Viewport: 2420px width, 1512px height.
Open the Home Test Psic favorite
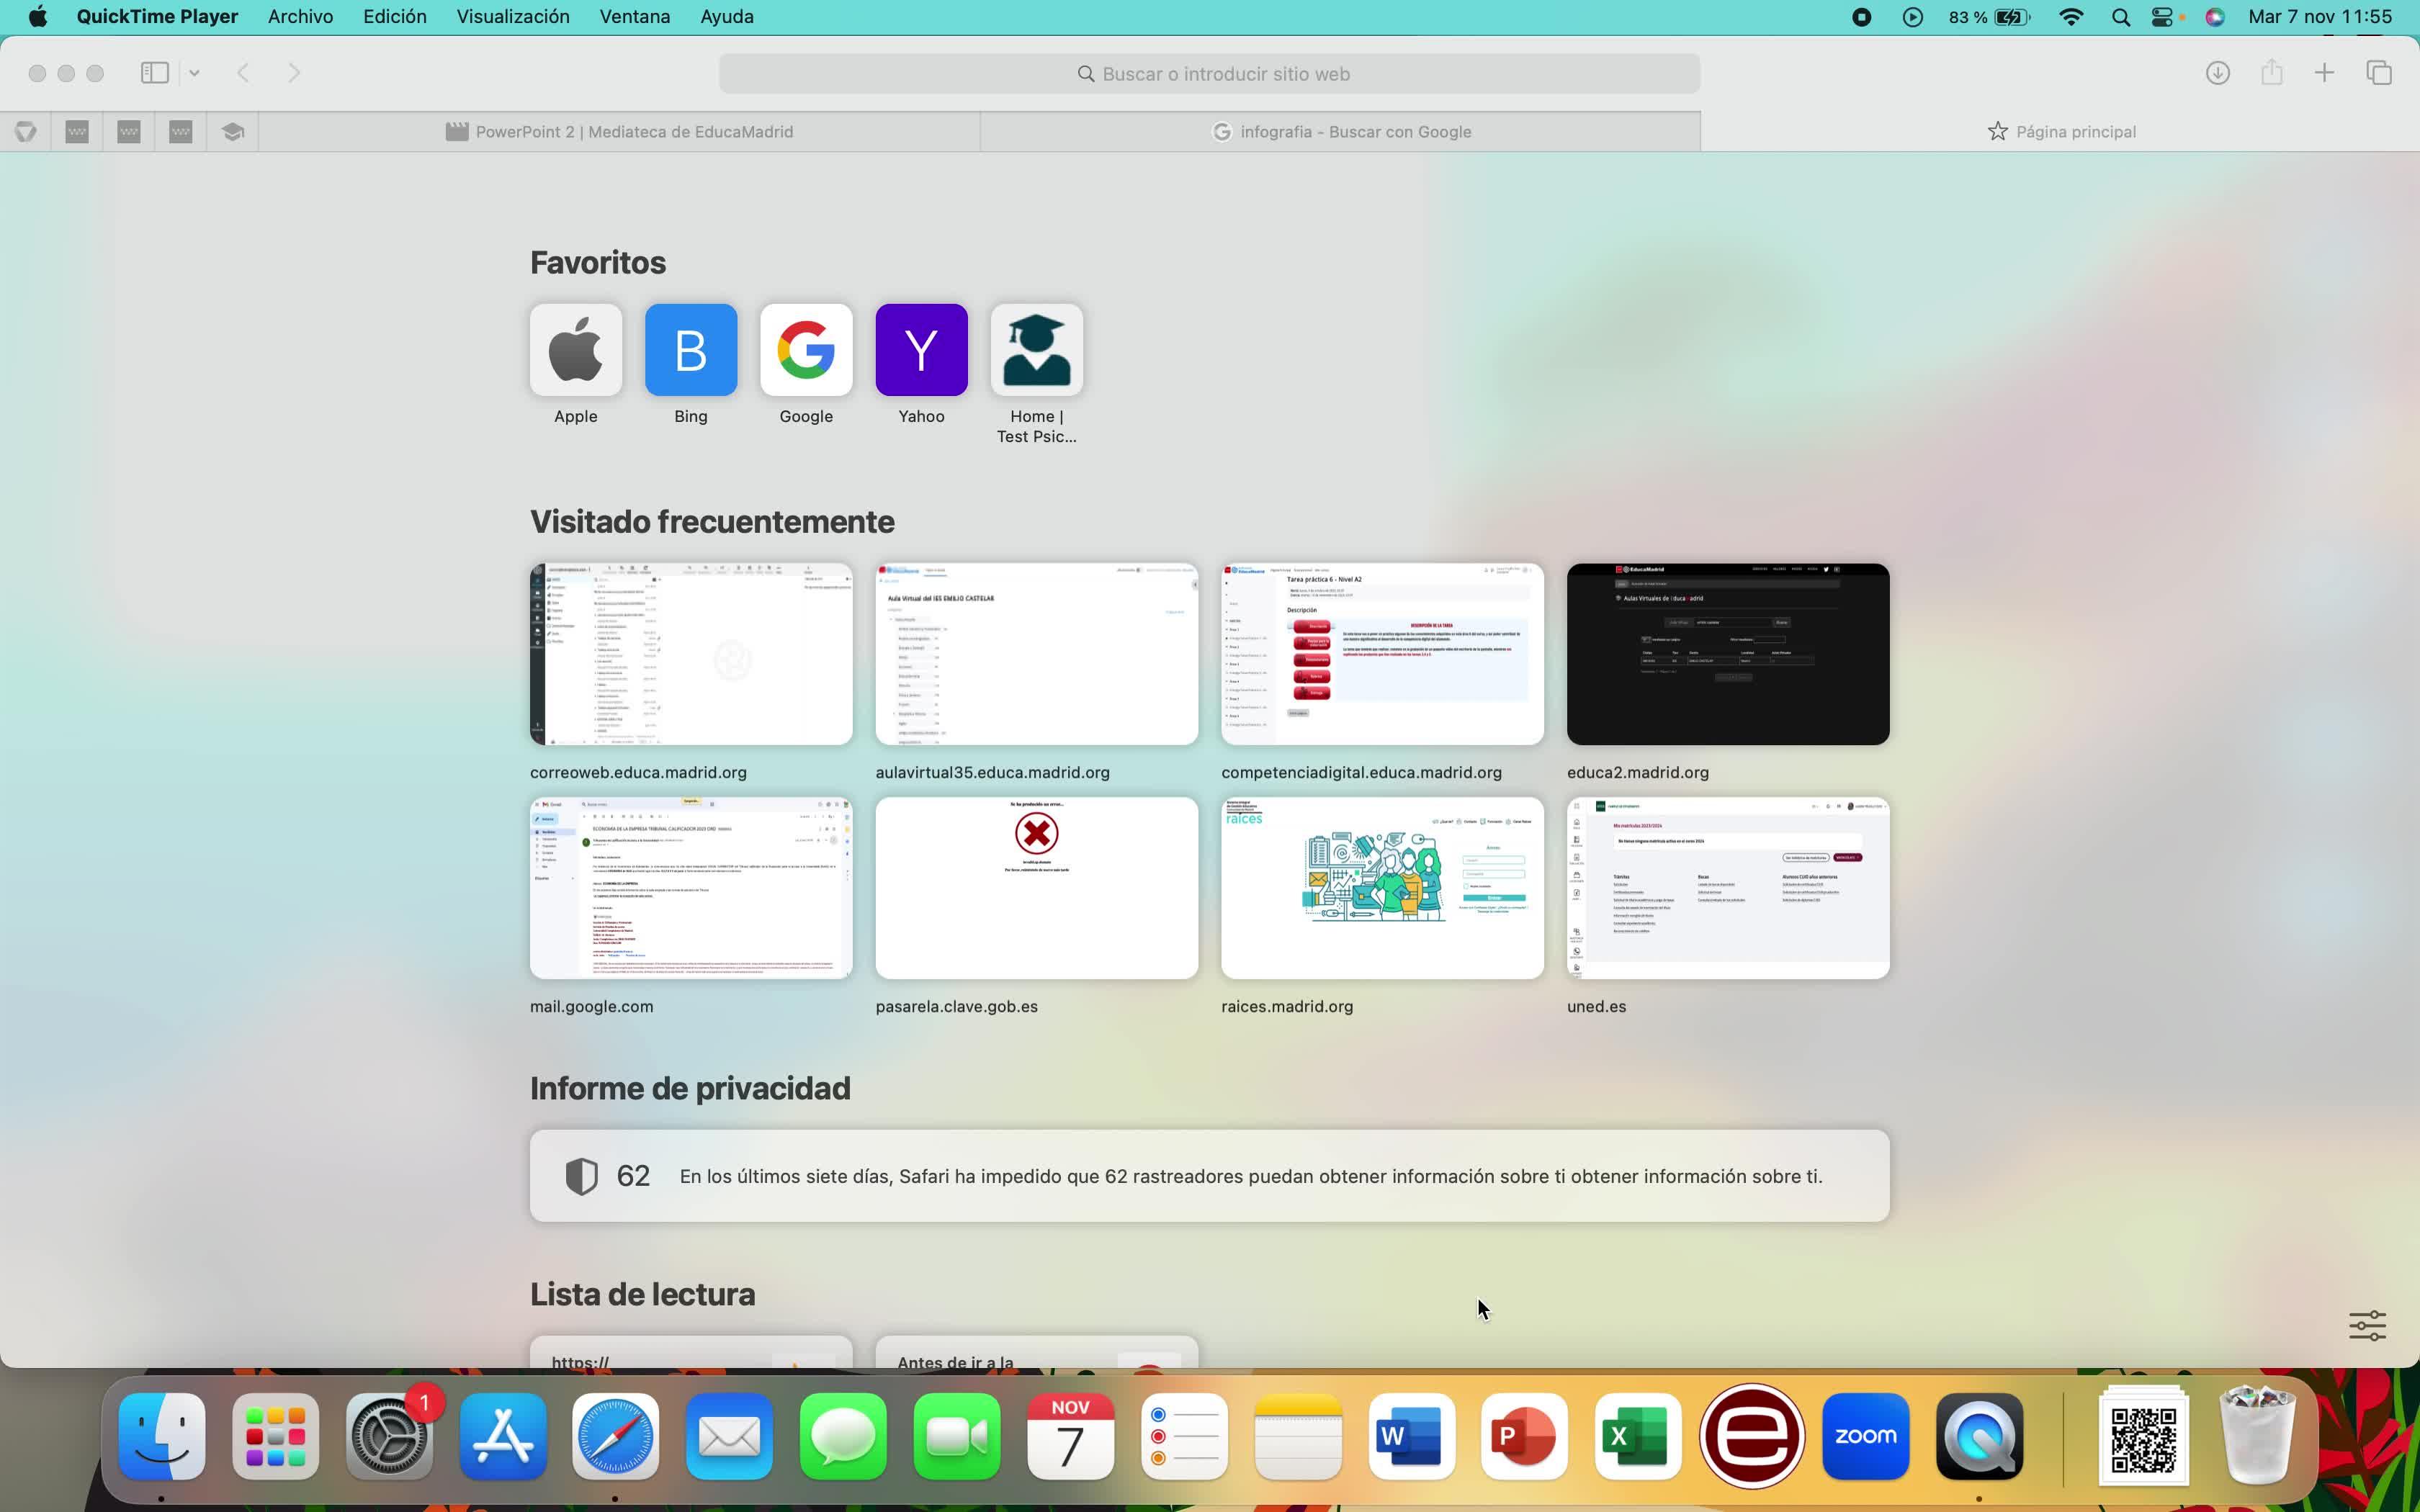(1036, 350)
